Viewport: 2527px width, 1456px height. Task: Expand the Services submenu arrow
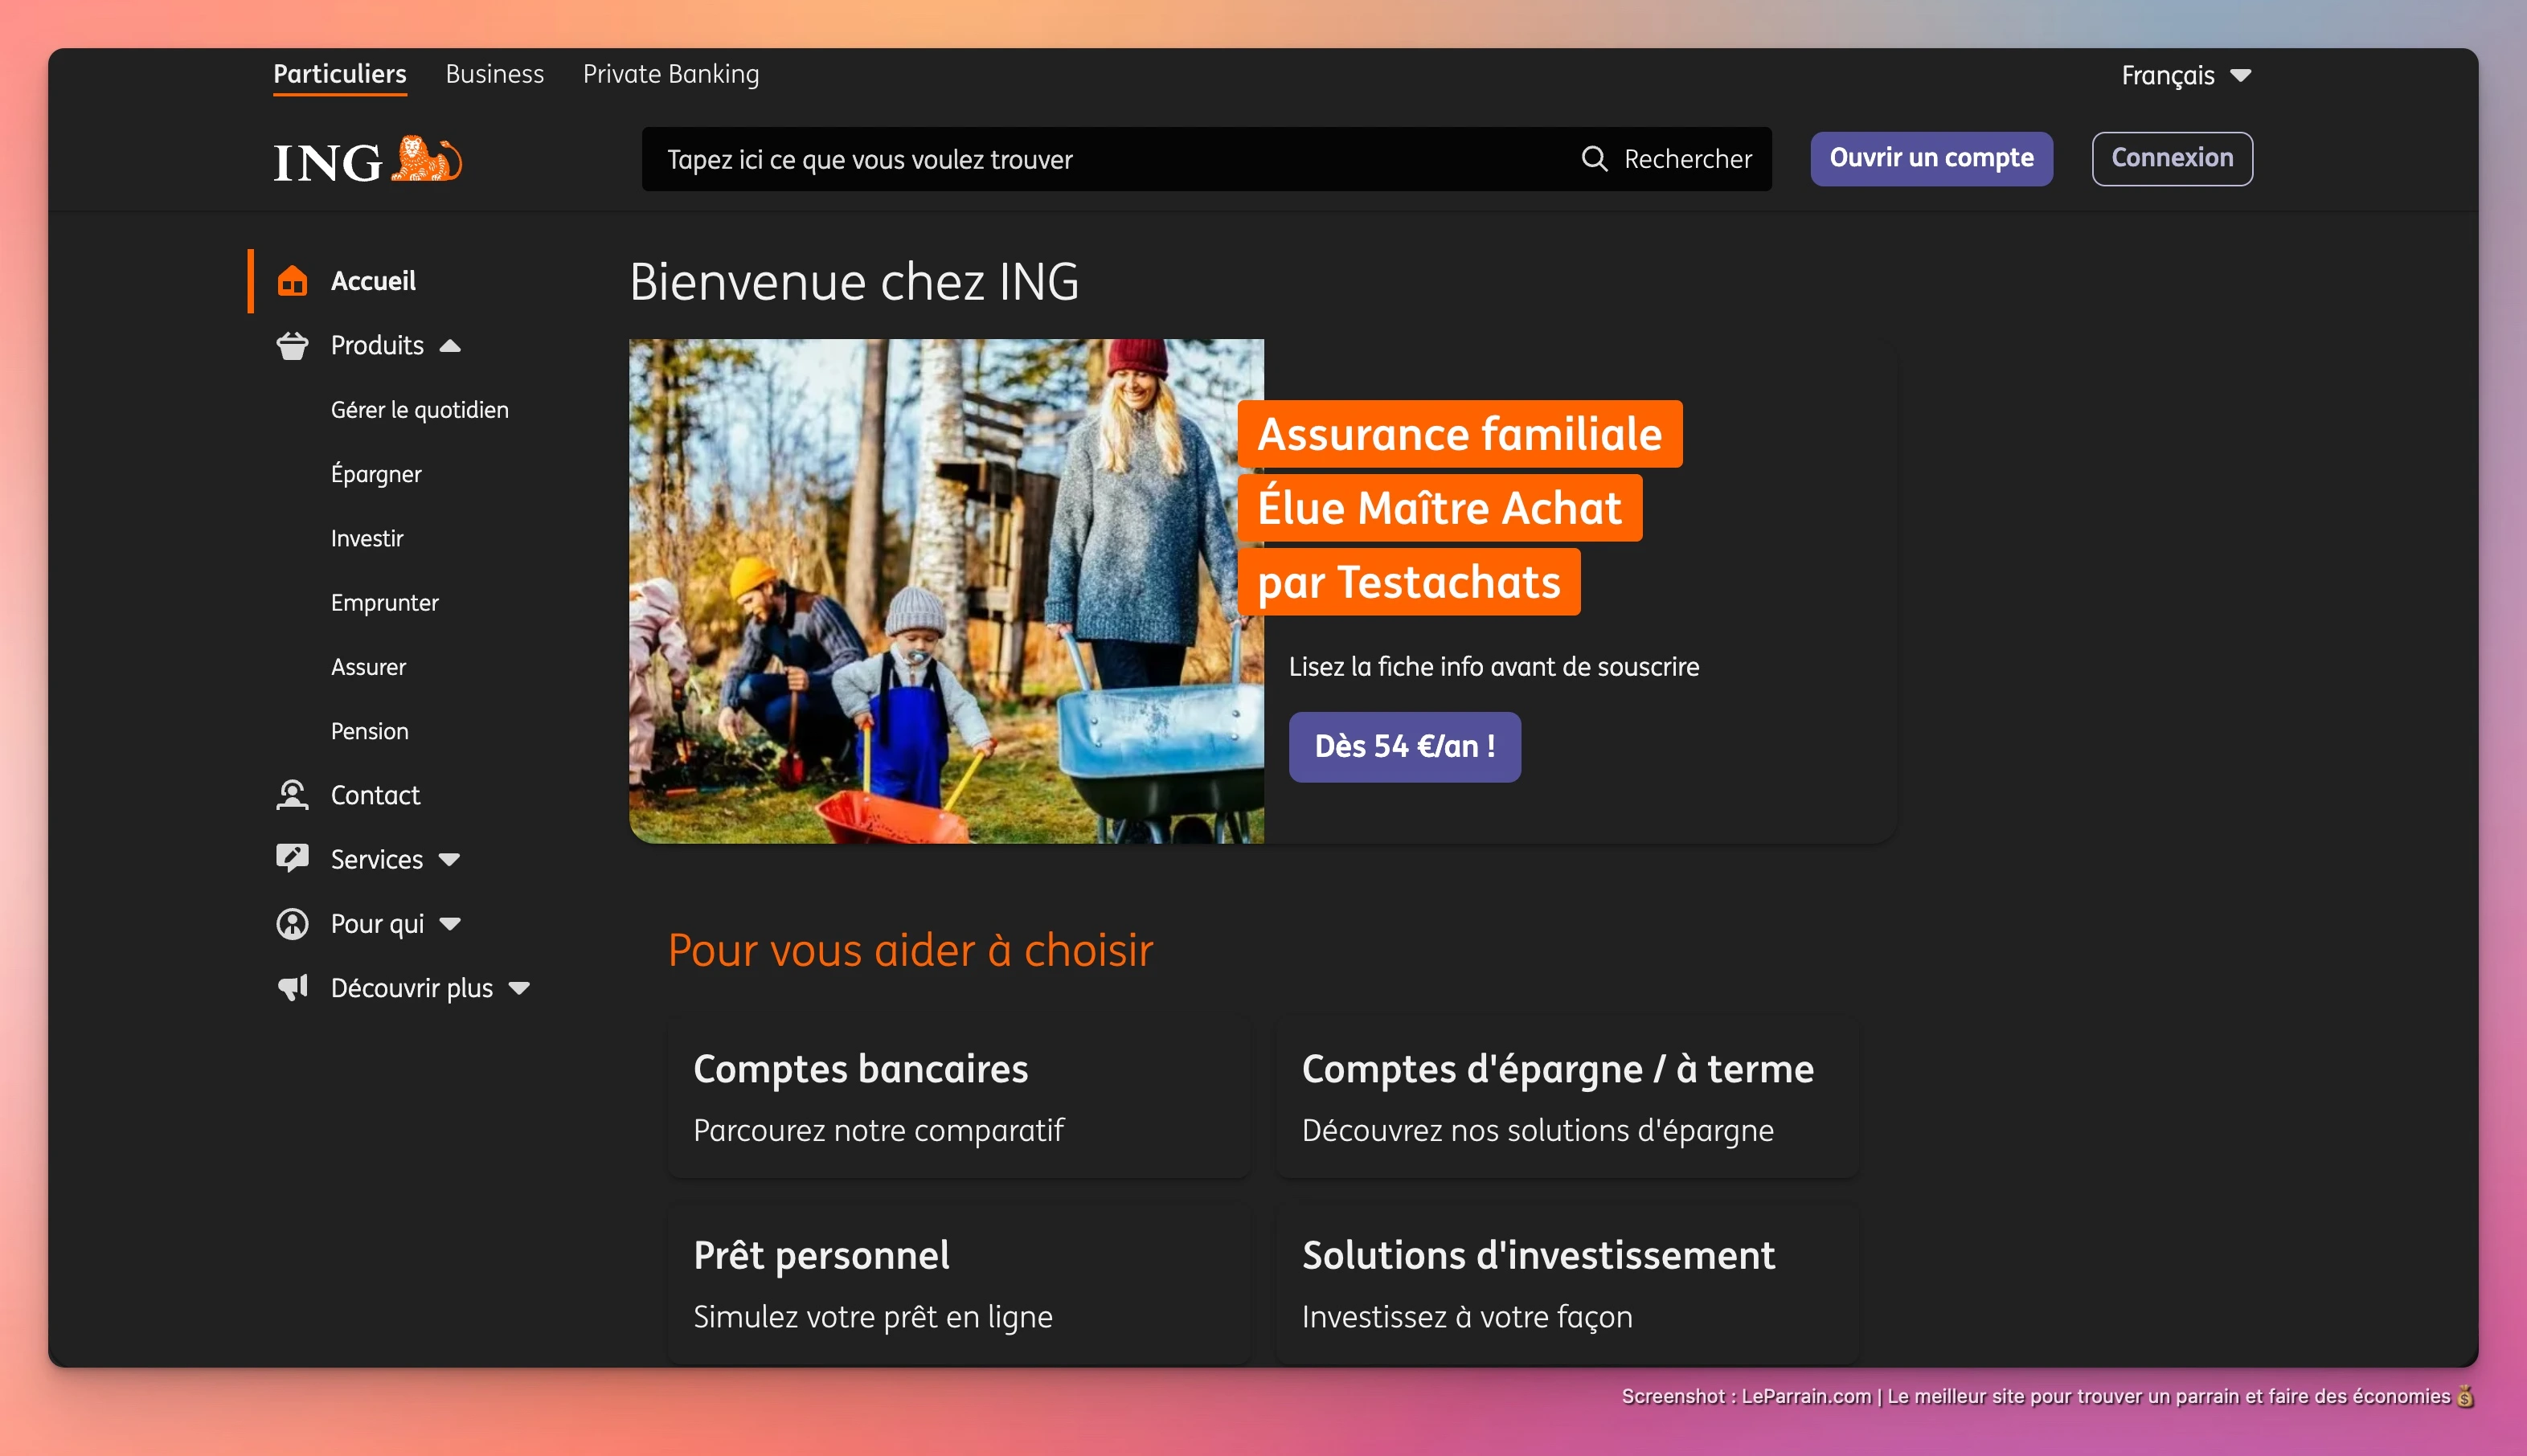449,860
